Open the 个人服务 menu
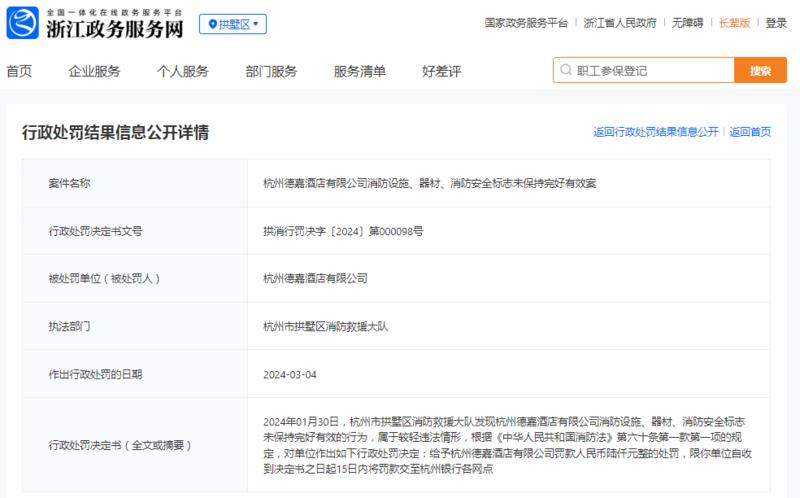 (183, 71)
